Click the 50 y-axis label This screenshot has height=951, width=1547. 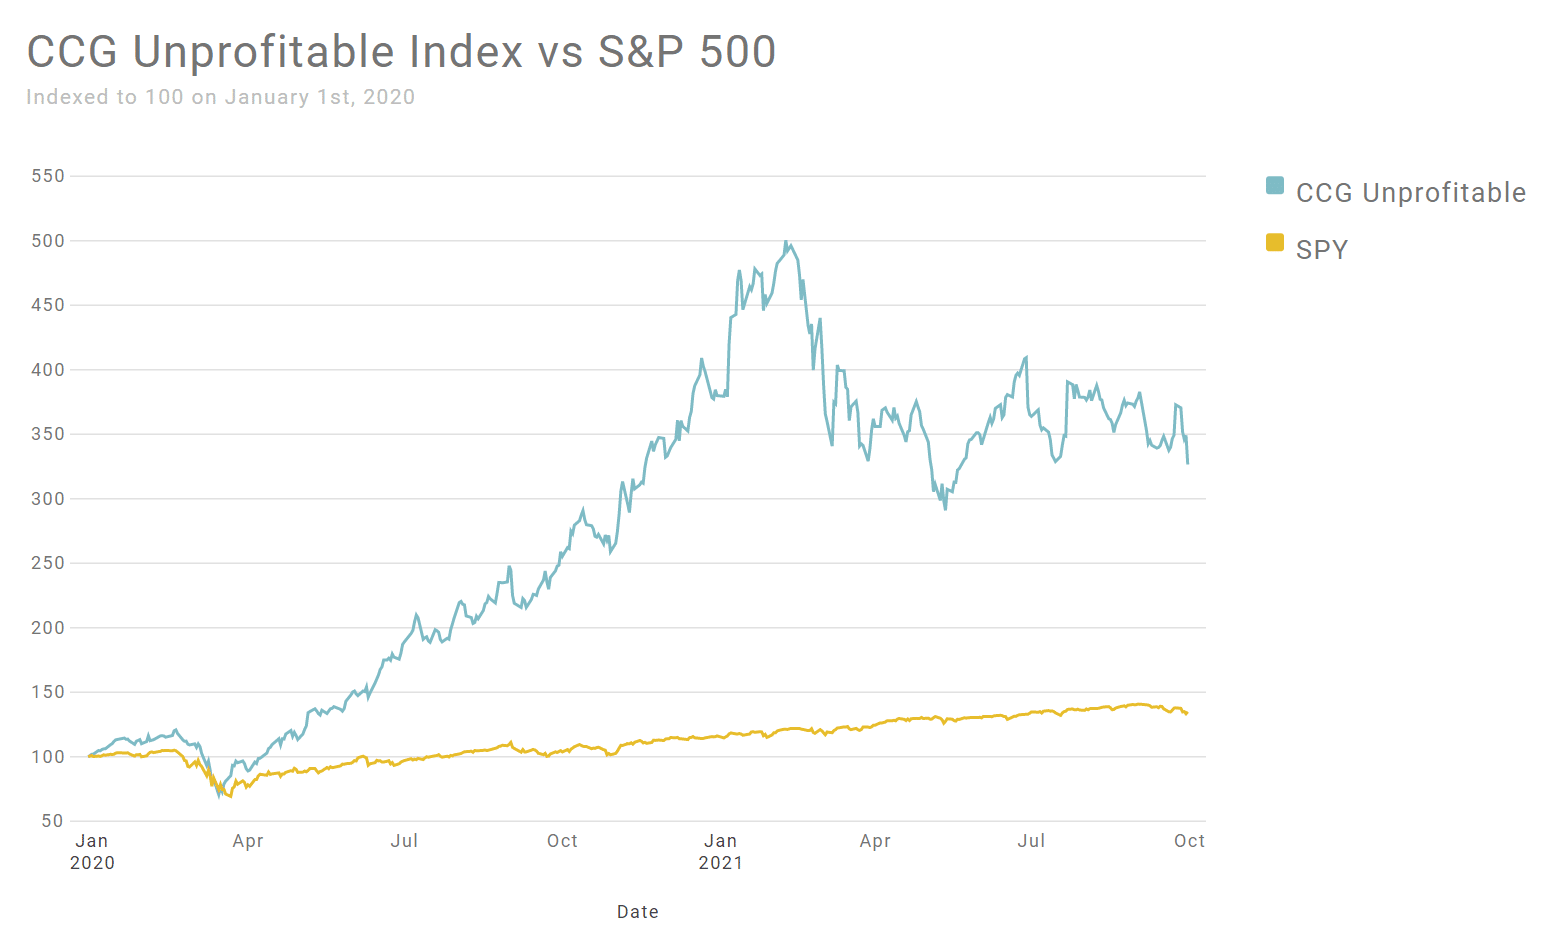coord(52,821)
